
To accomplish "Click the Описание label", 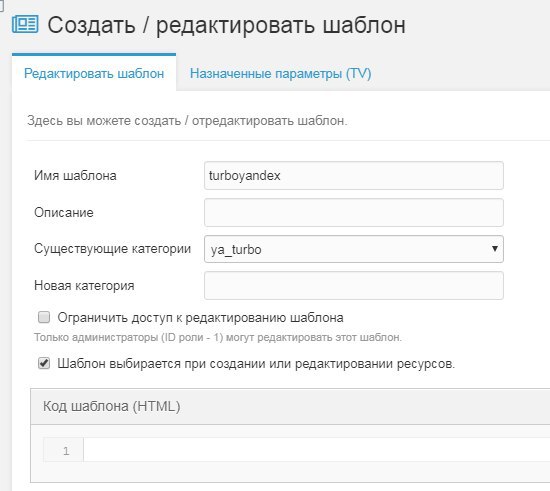I will pos(64,213).
